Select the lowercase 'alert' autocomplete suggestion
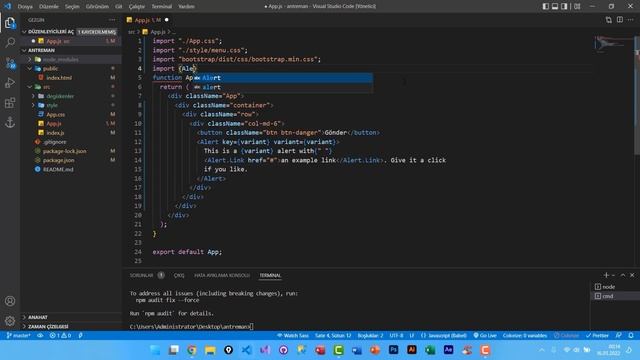Viewport: 640px width, 360px height. 282,87
